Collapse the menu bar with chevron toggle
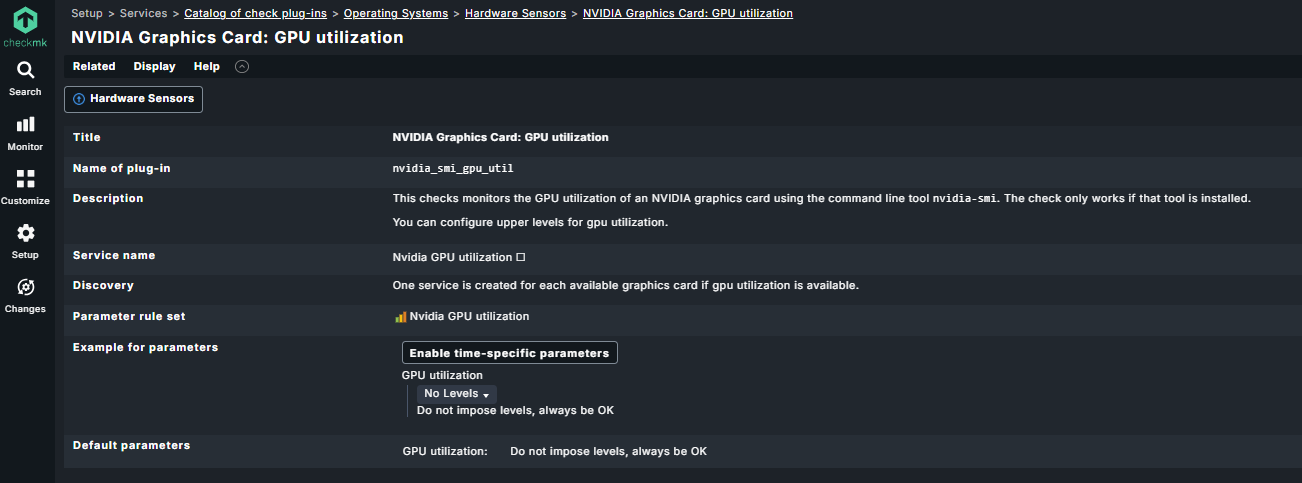 point(241,67)
